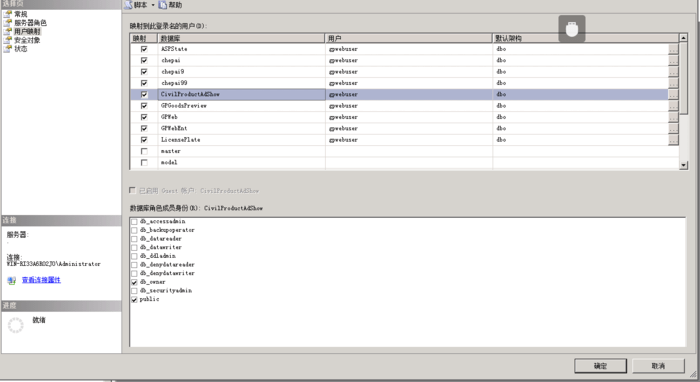Click the 用户 column header

point(408,38)
